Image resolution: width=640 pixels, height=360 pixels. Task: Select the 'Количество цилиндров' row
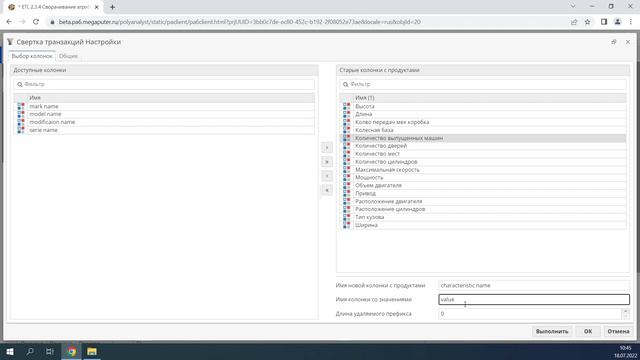point(483,162)
